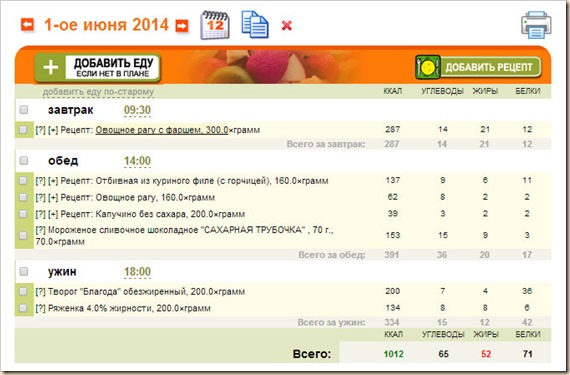Tick the завтрак meal checkbox

tap(24, 109)
